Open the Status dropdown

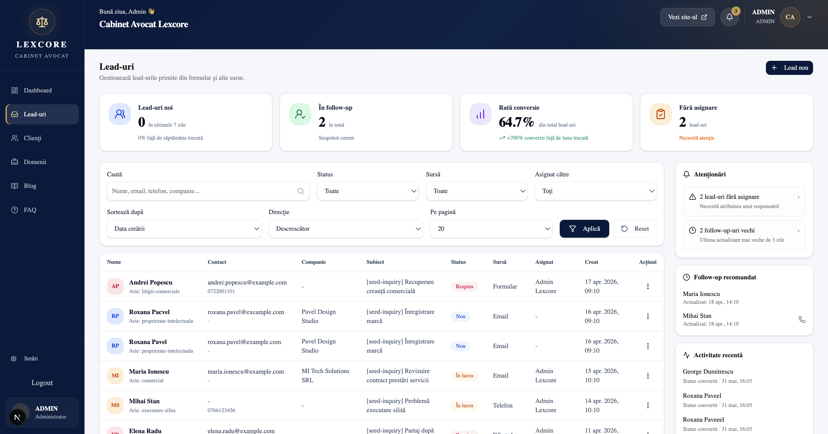[x=368, y=191]
